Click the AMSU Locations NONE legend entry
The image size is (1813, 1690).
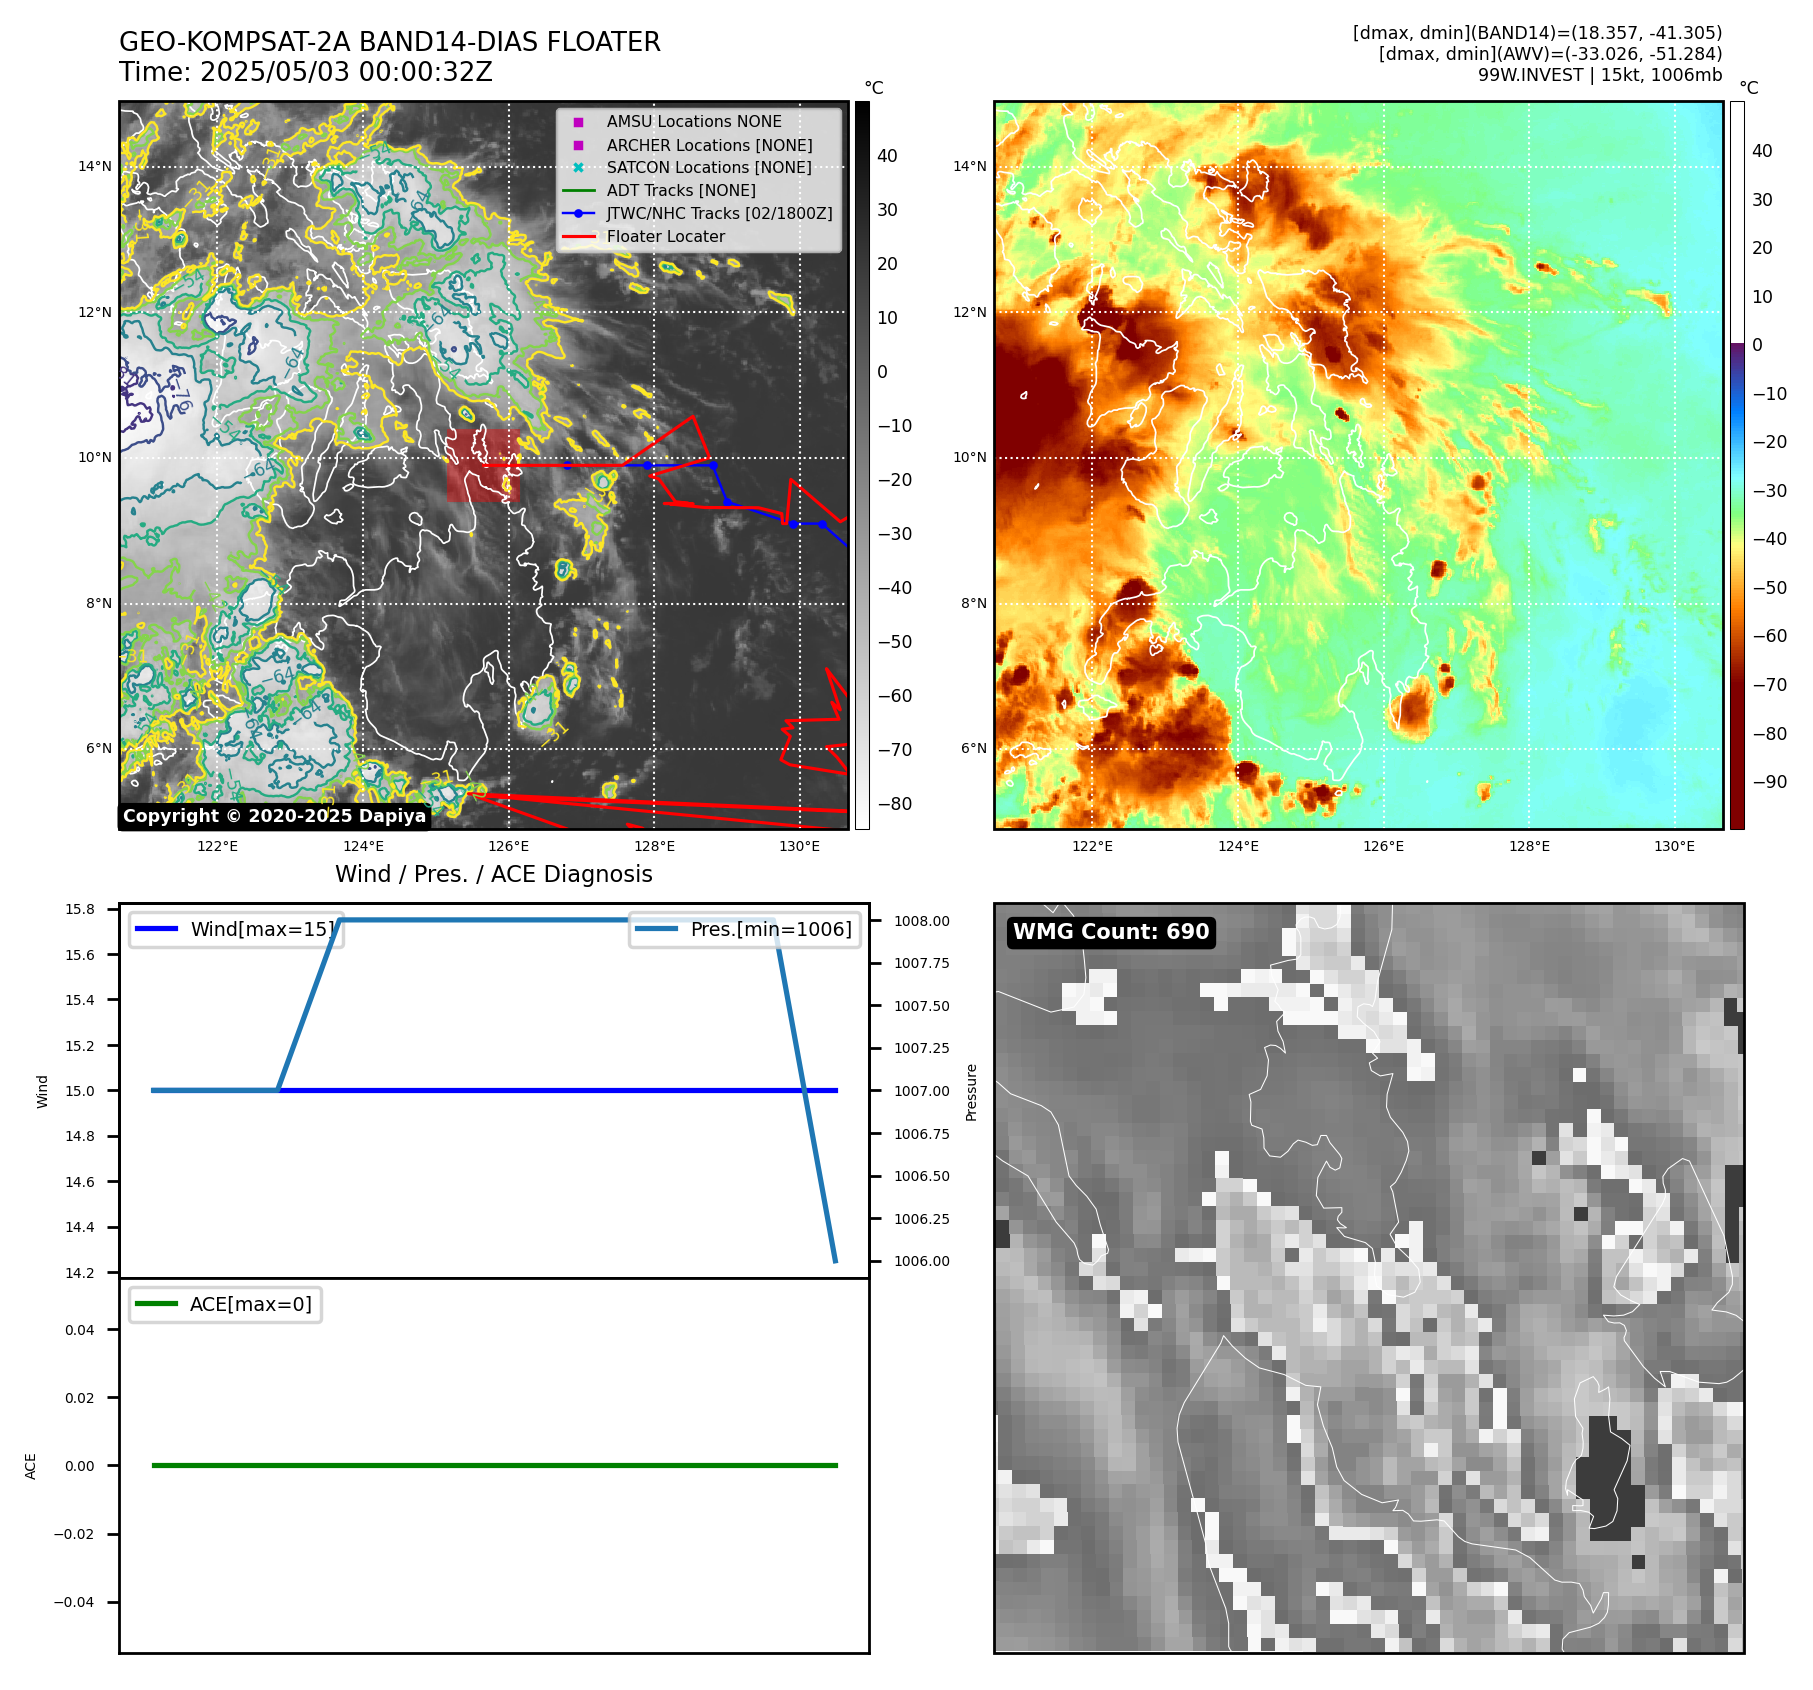694,121
